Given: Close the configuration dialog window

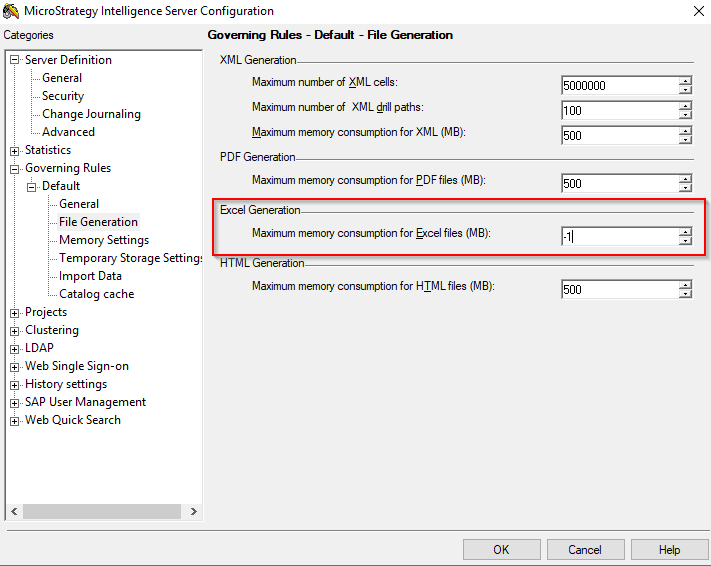Looking at the screenshot, I should click(696, 11).
